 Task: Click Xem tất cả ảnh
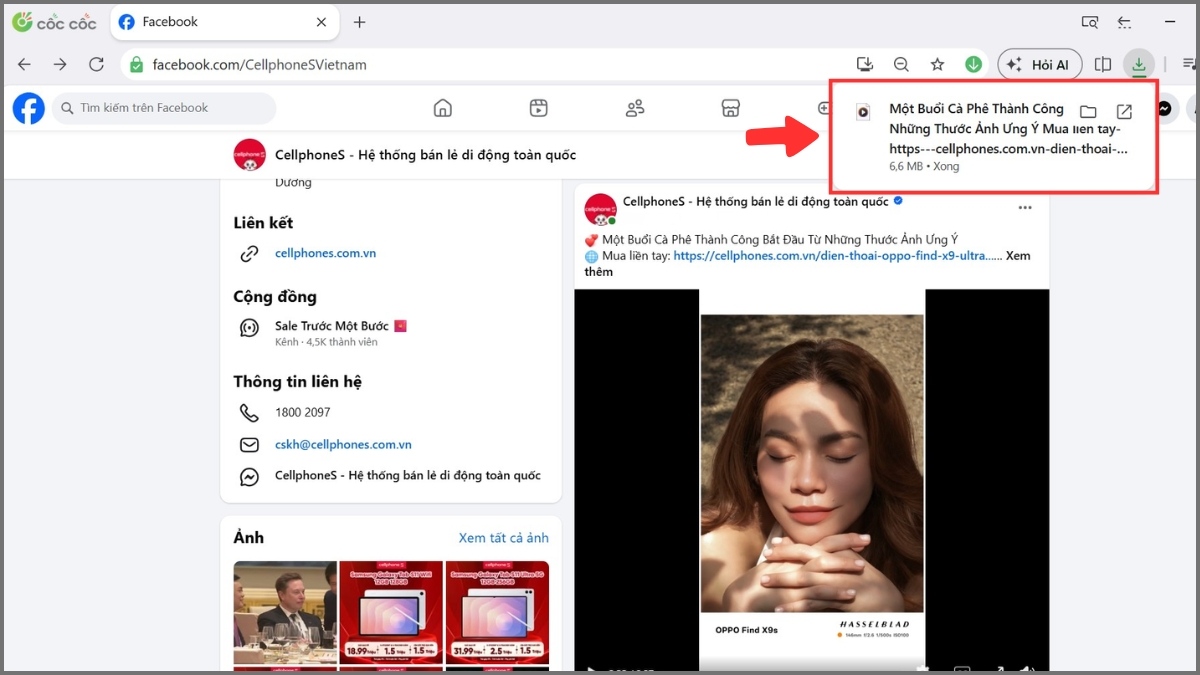[504, 538]
